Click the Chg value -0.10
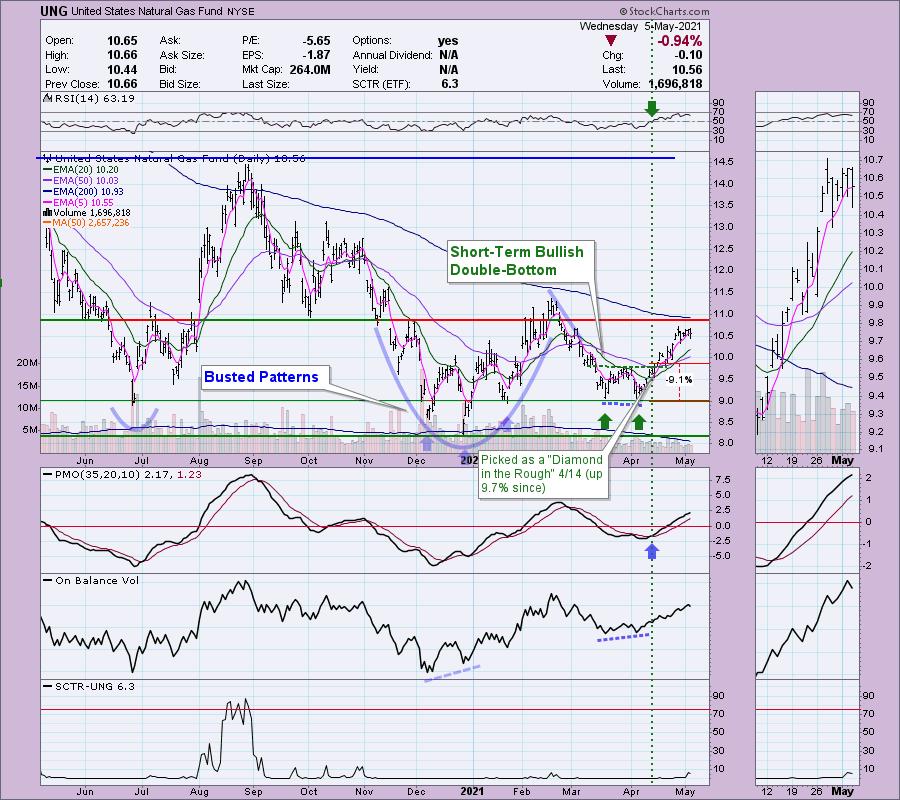 688,55
